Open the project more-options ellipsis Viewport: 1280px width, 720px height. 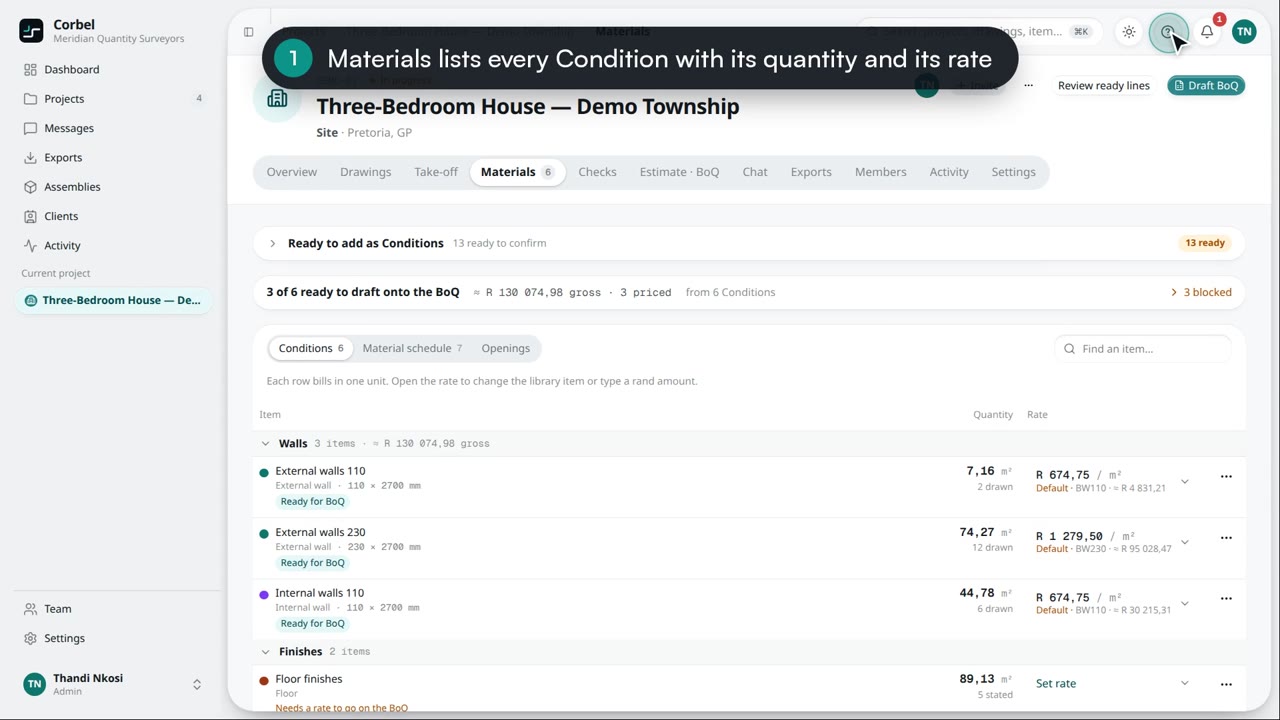pyautogui.click(x=1028, y=86)
